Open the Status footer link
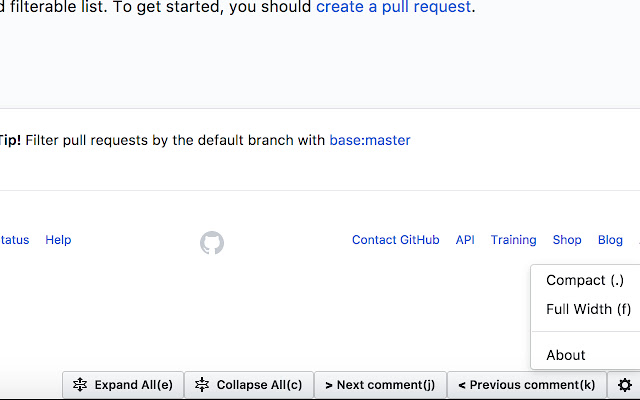 point(14,240)
